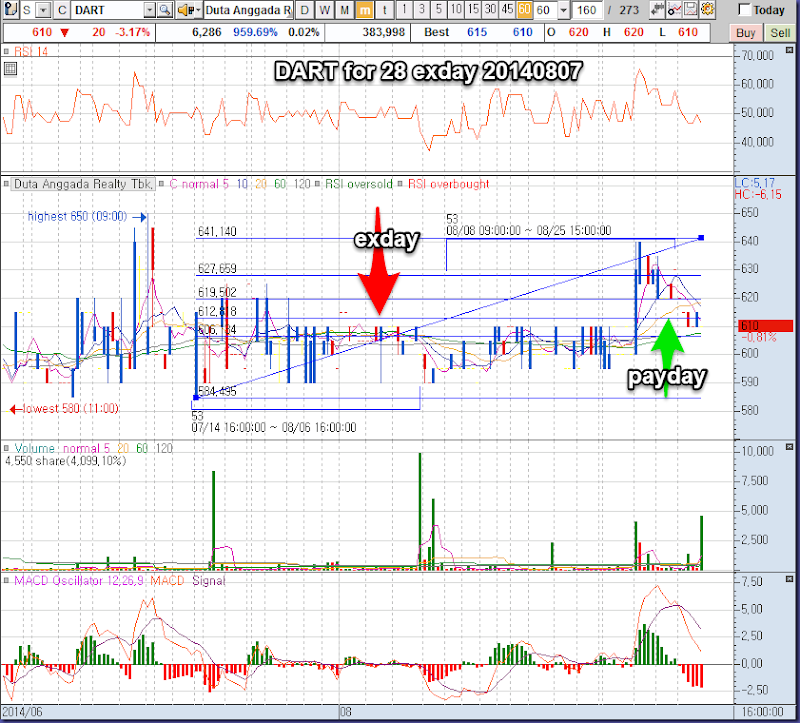Select the 45-minute interval button
The width and height of the screenshot is (800, 723).
pos(507,9)
